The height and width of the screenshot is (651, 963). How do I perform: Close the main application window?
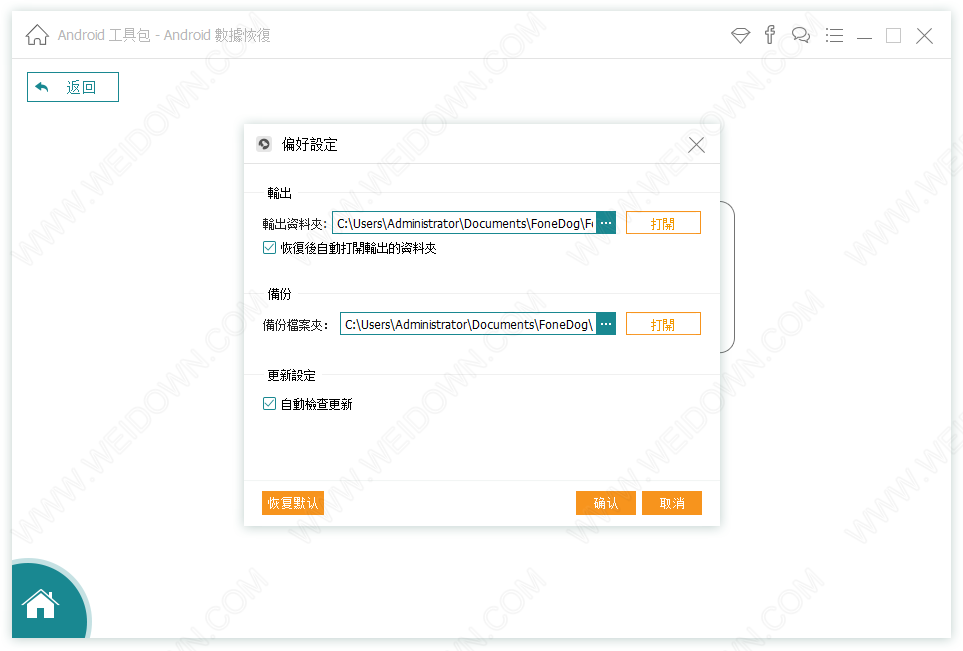(x=924, y=36)
